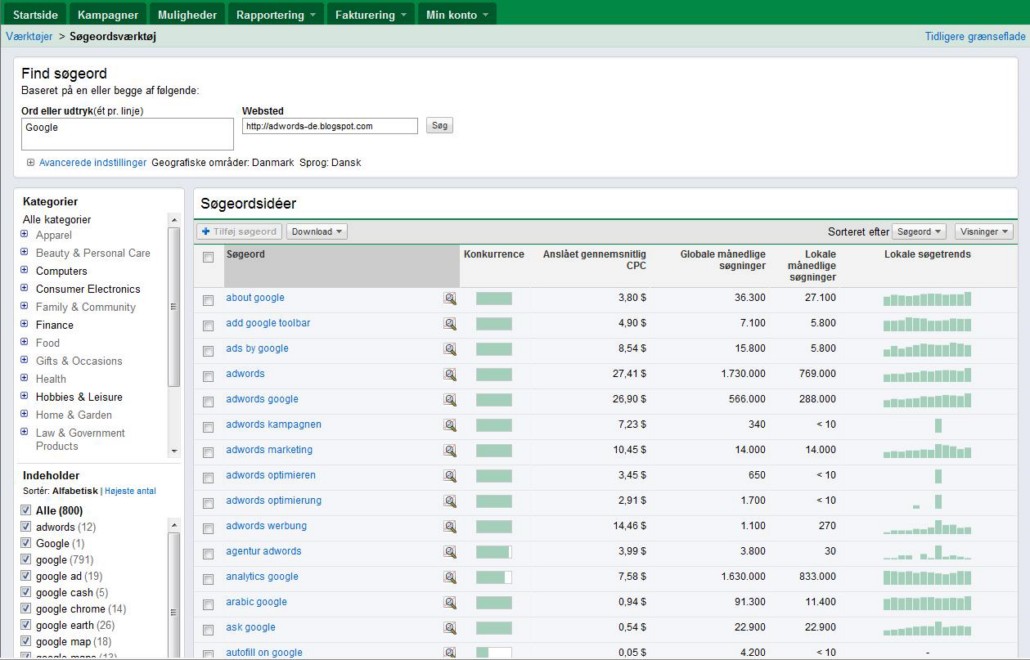Click magnifier icon for 'adwords optimierung' row
The height and width of the screenshot is (660, 1030).
coord(450,502)
